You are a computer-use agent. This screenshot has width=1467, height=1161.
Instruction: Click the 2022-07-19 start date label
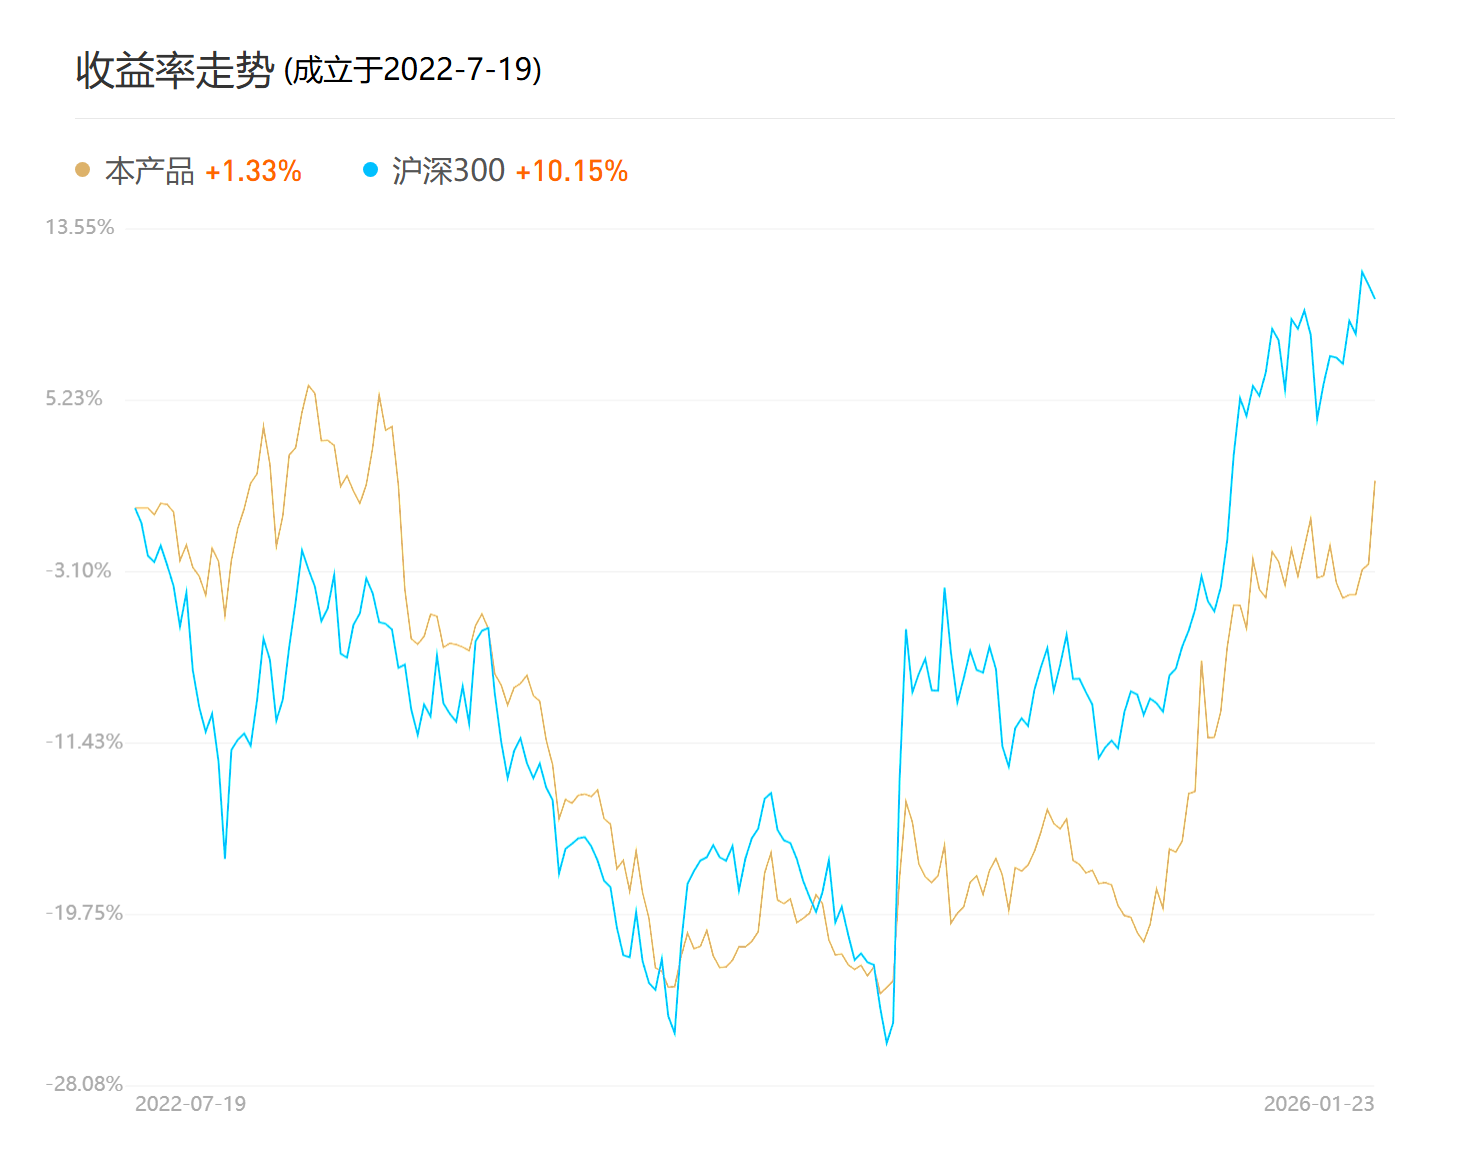click(x=190, y=1104)
